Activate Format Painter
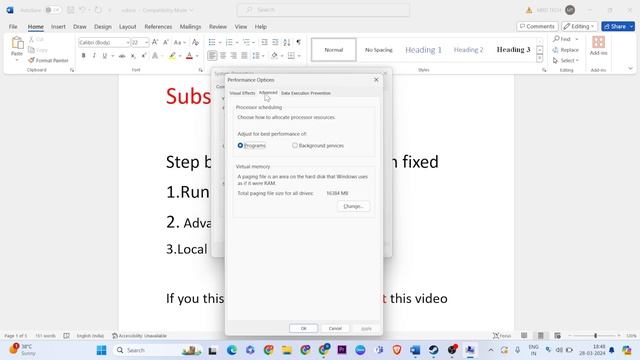 pyautogui.click(x=48, y=60)
